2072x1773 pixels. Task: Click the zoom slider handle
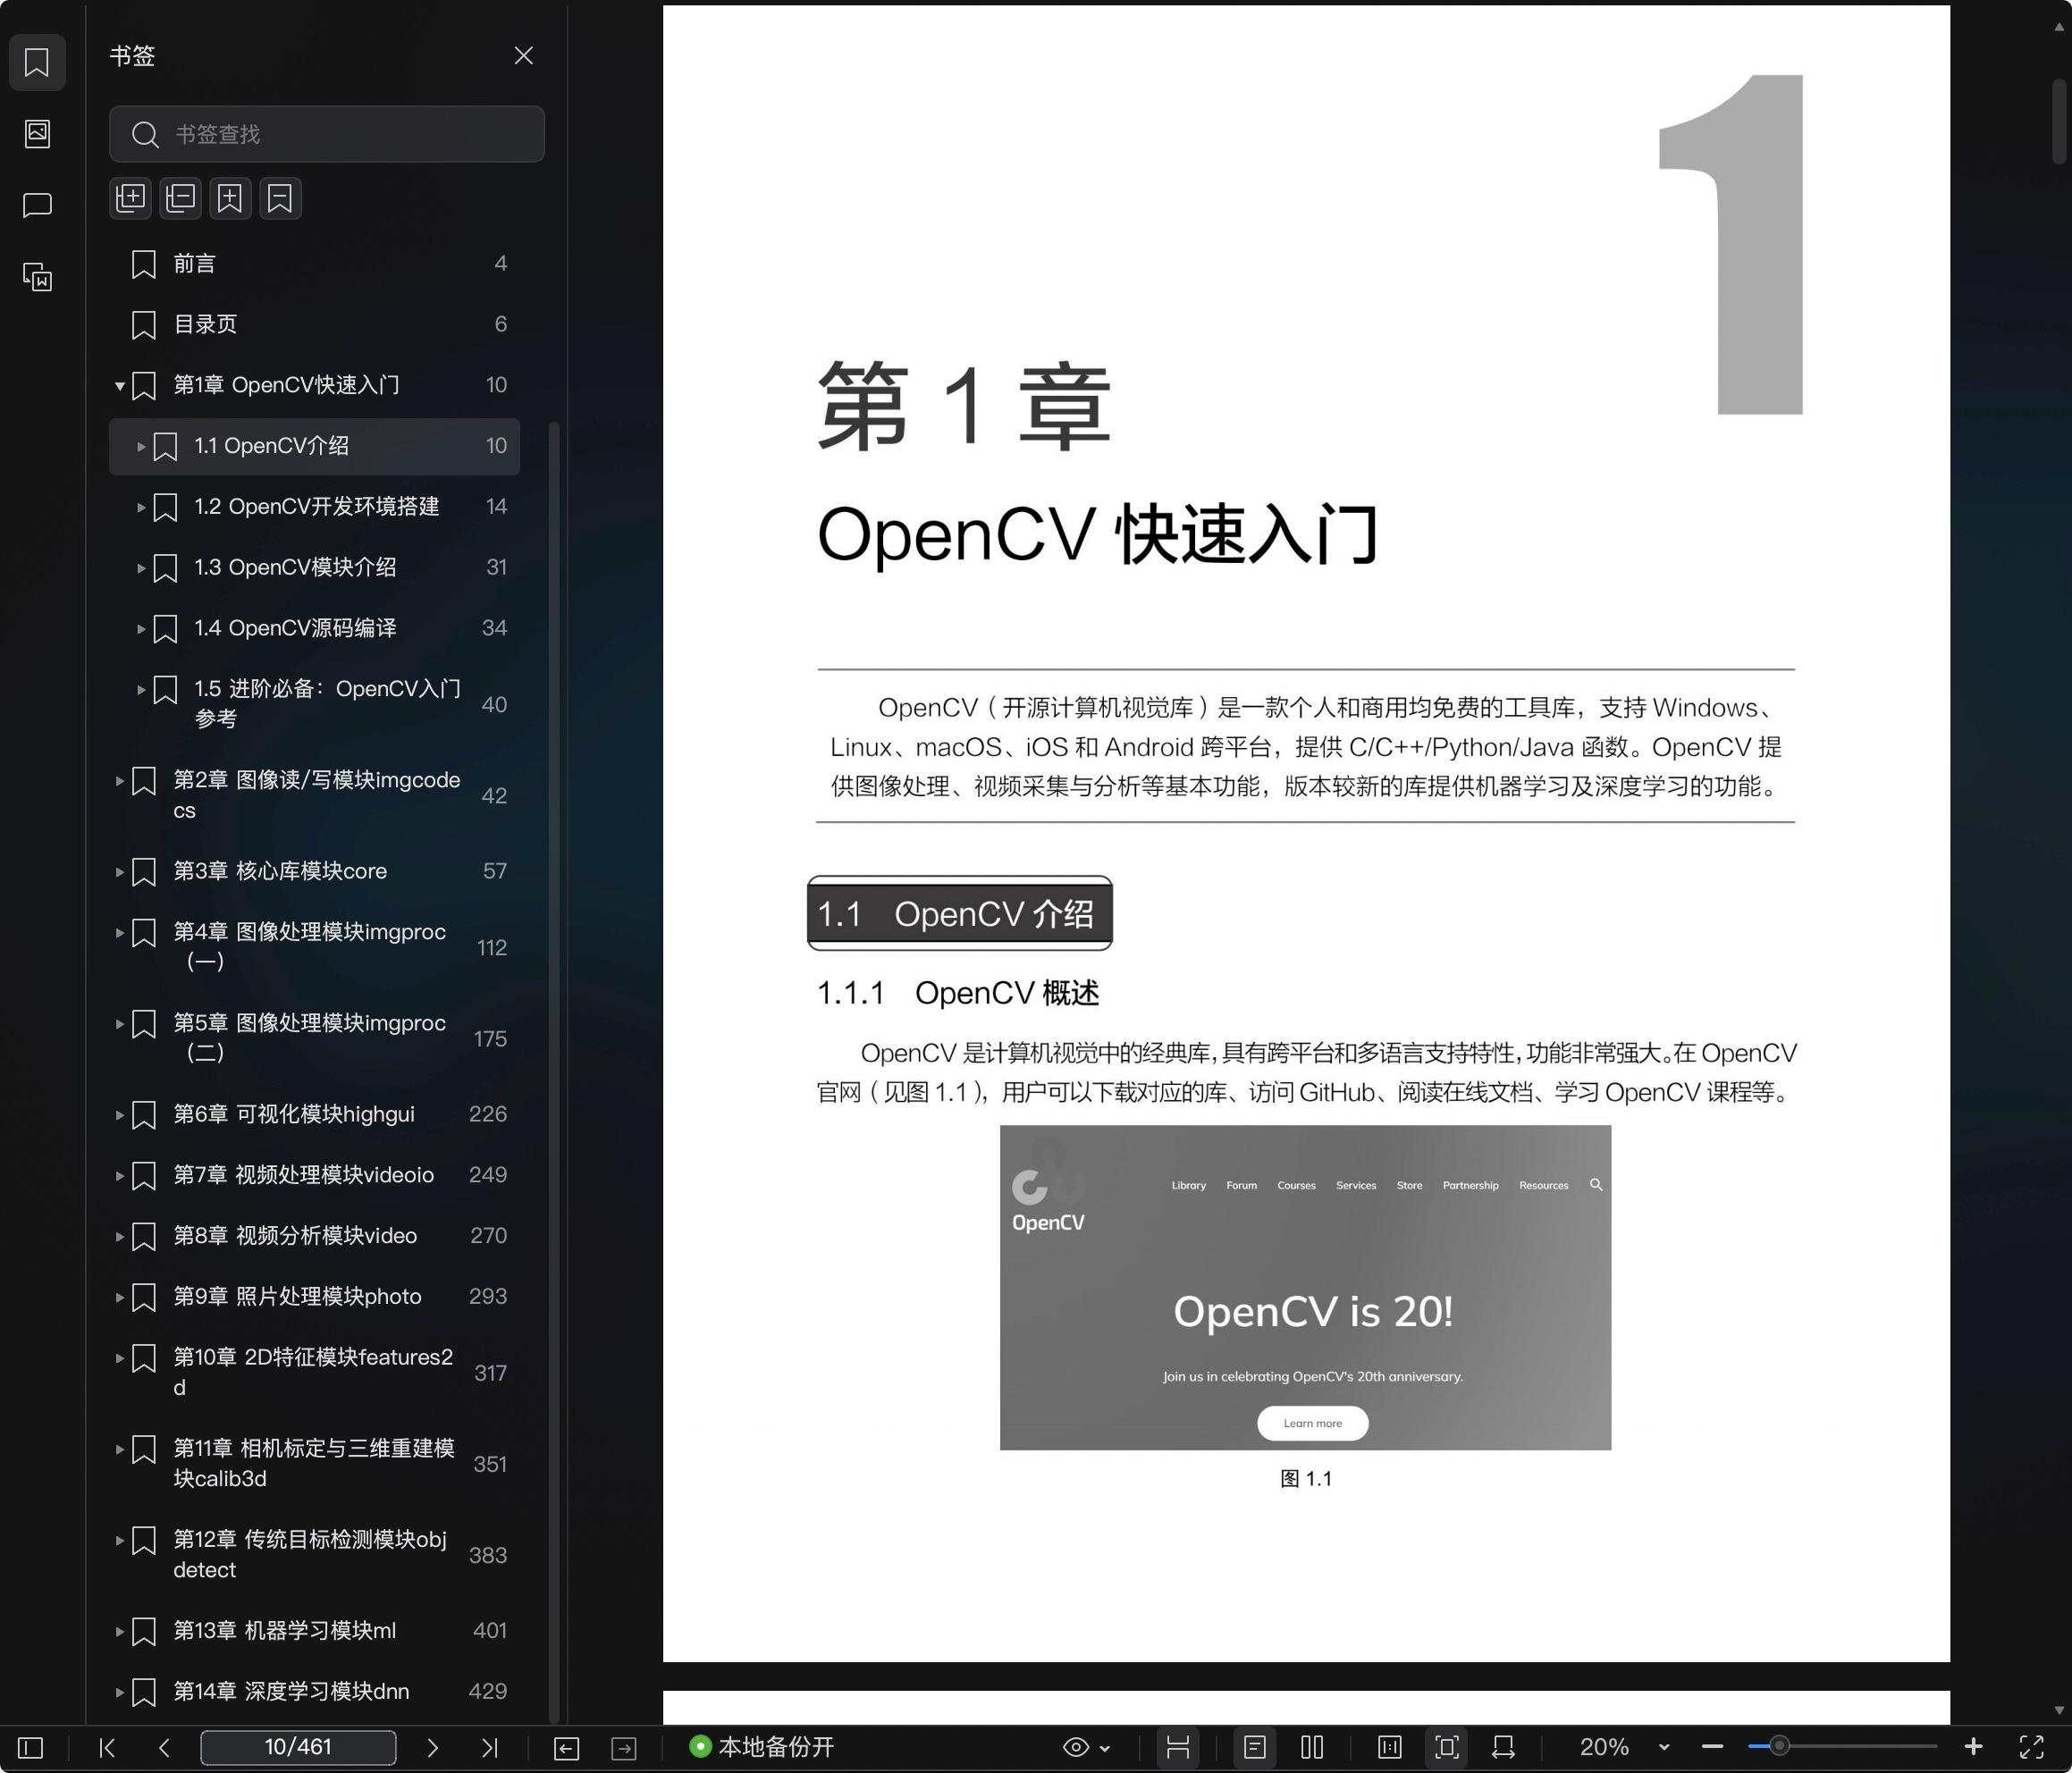1779,1746
